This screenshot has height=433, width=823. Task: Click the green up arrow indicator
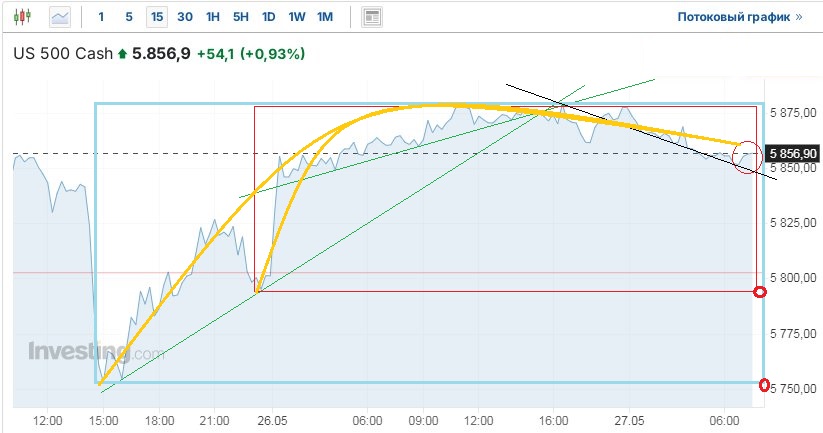pos(122,54)
